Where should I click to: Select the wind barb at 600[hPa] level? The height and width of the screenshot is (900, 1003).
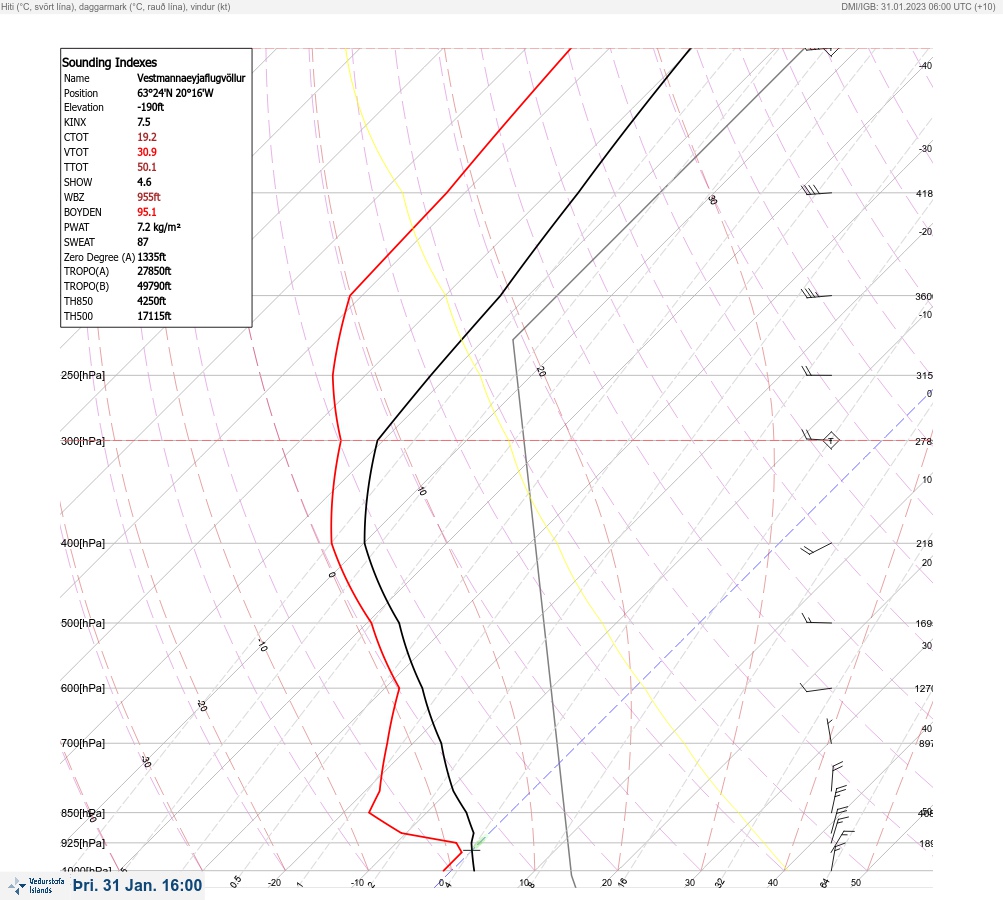pyautogui.click(x=816, y=688)
